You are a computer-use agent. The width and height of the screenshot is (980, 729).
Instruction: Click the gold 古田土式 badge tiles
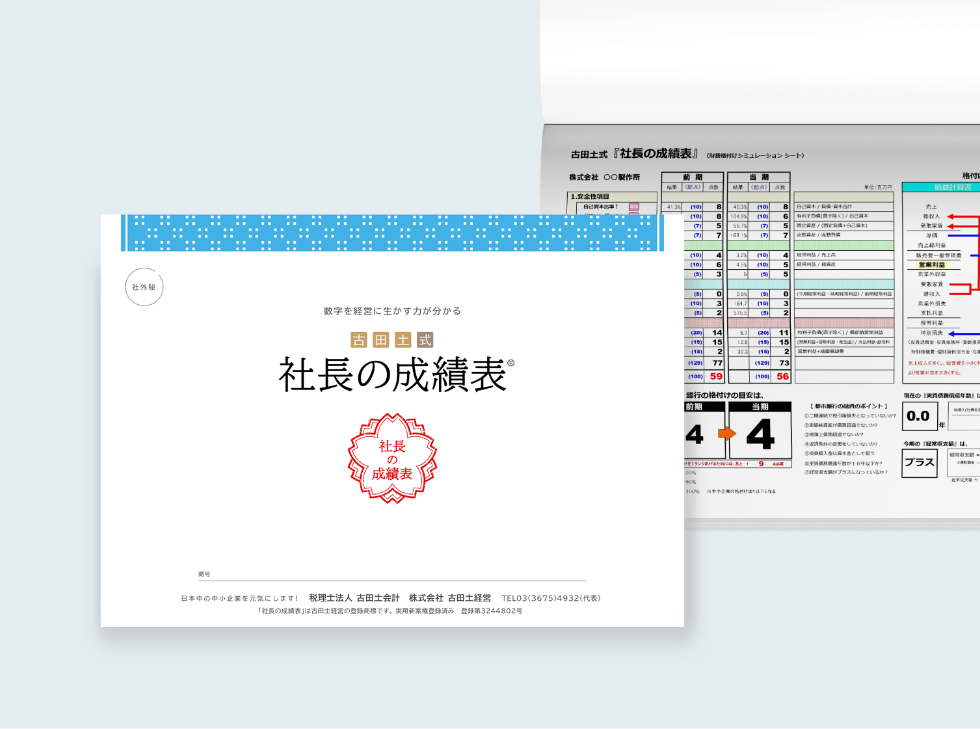(x=392, y=339)
